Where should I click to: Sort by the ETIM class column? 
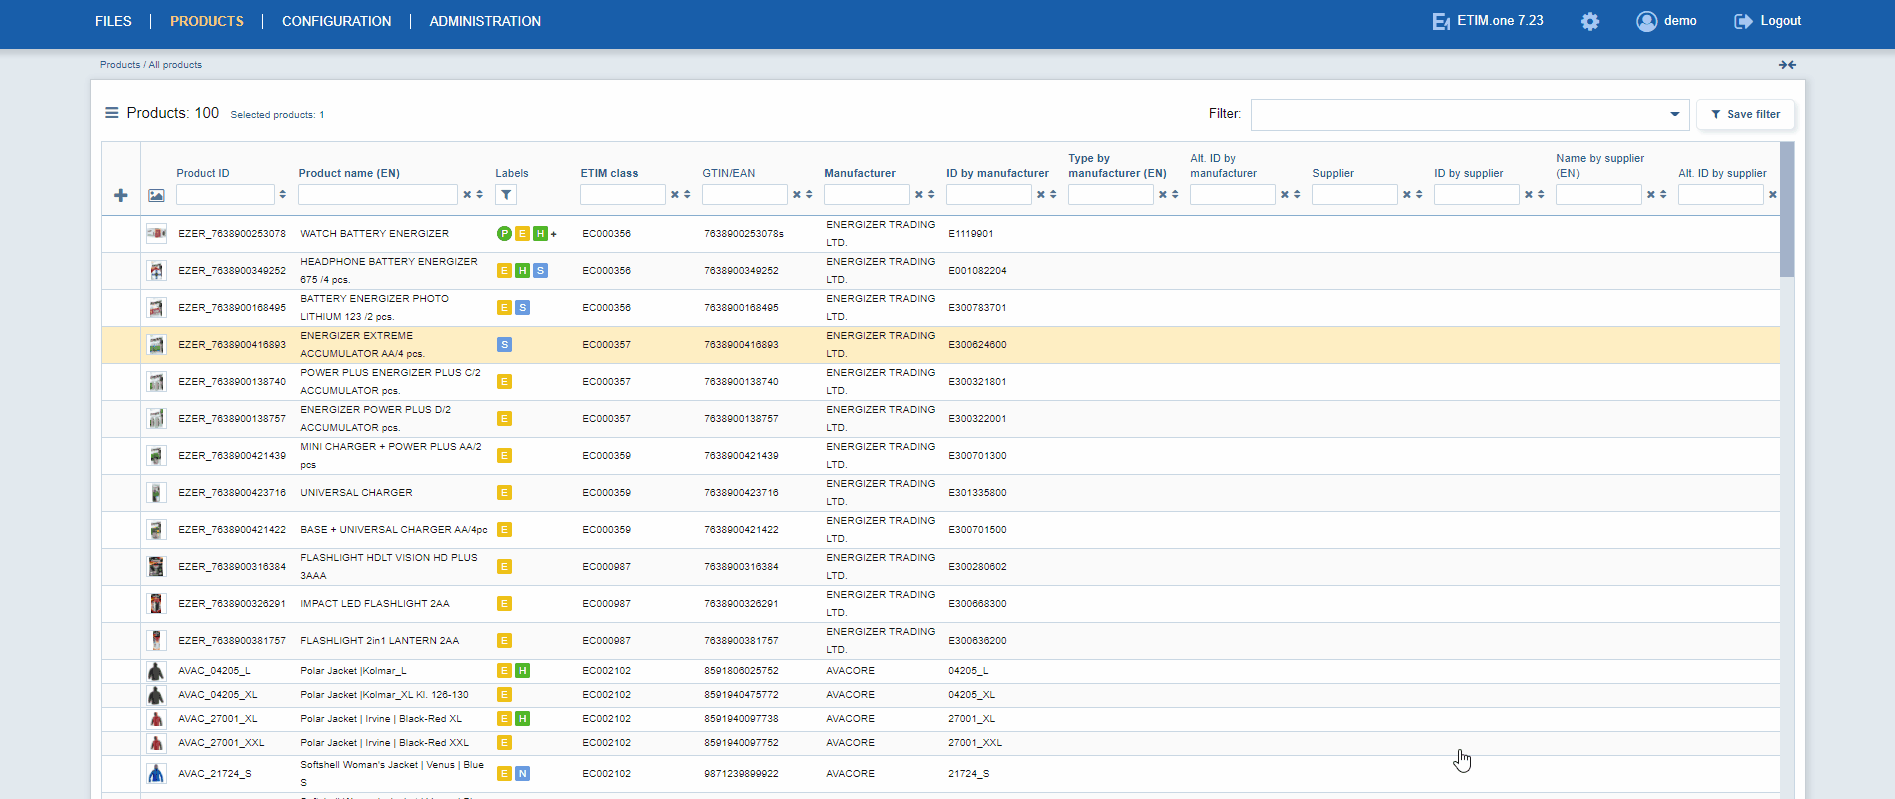[687, 195]
